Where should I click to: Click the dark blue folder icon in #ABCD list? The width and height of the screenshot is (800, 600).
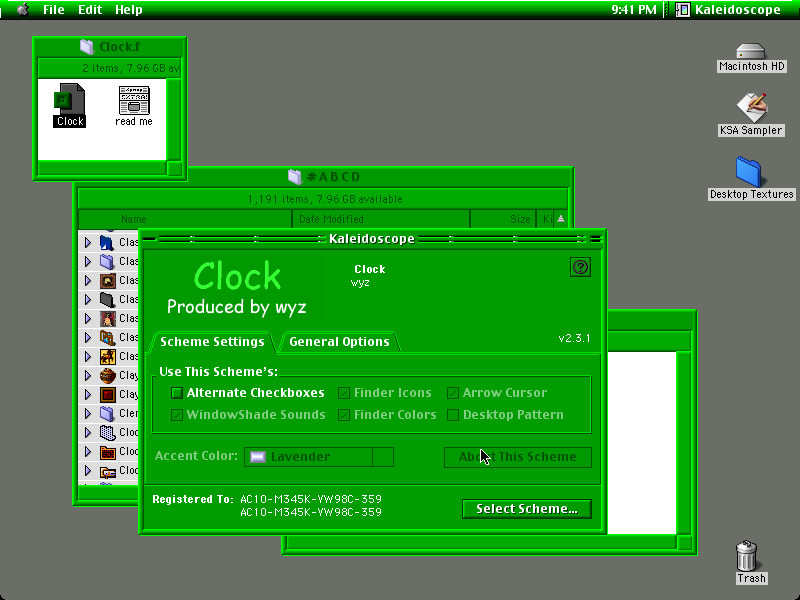(107, 242)
